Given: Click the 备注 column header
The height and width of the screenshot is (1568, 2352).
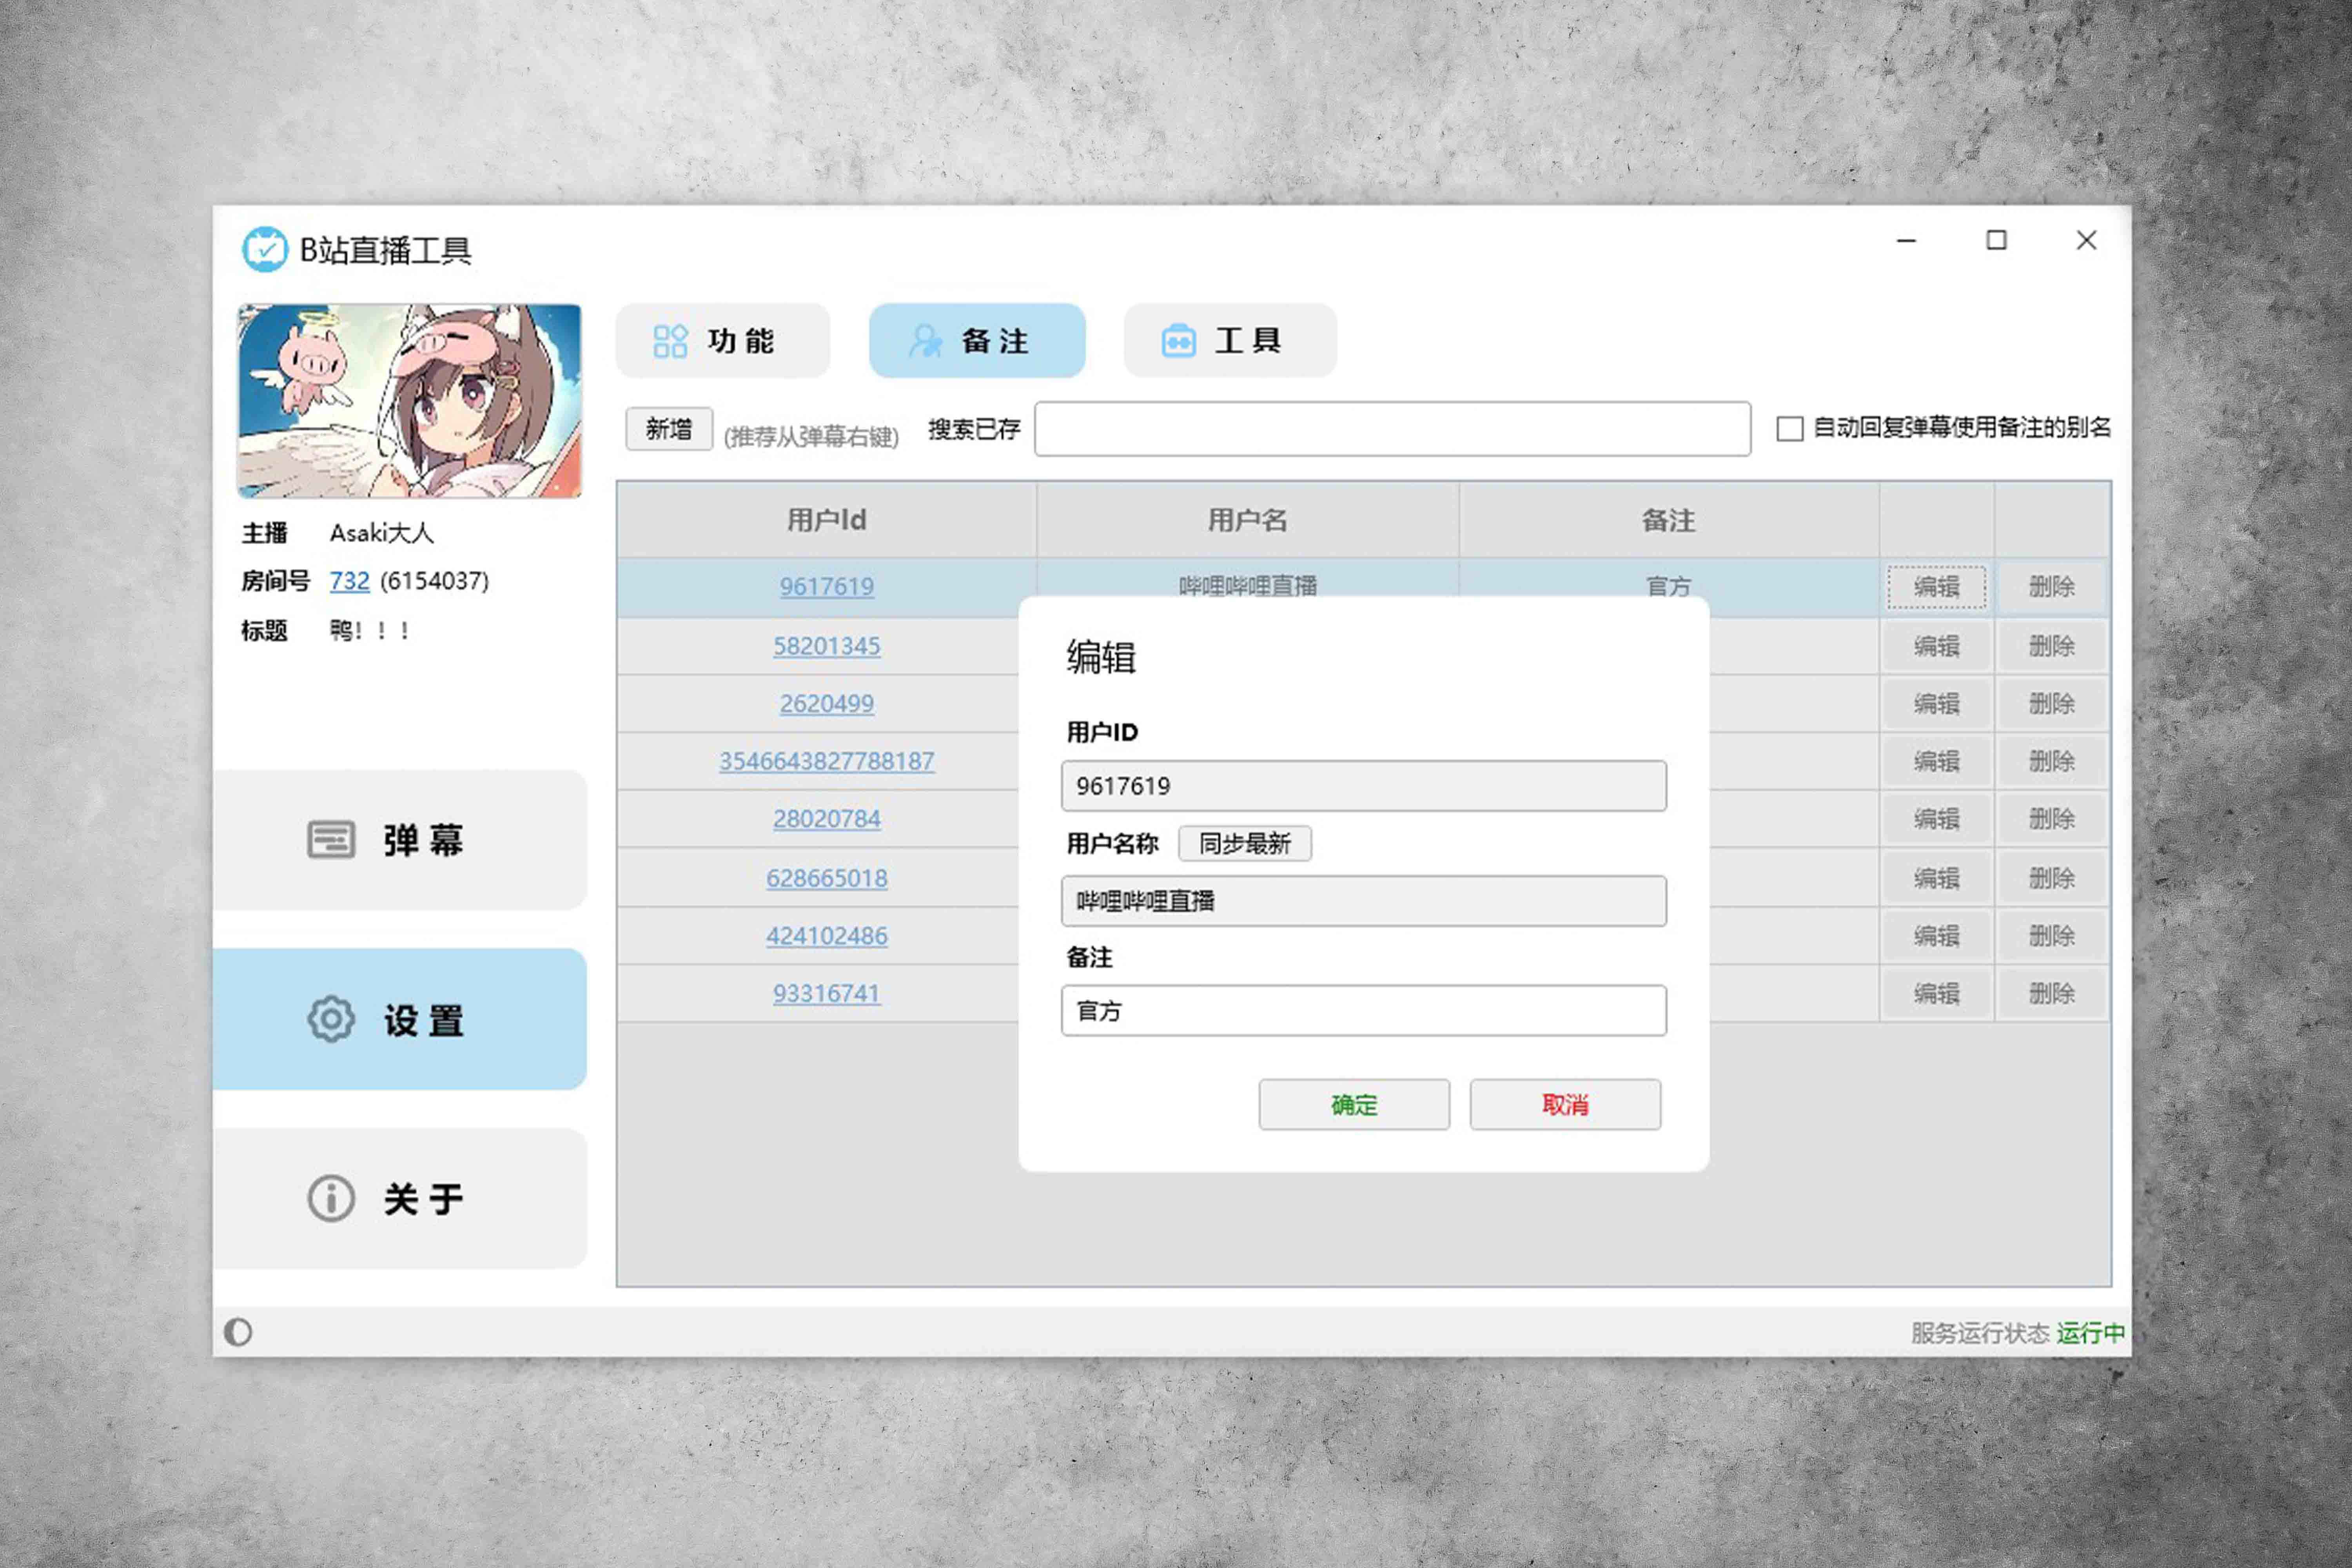Looking at the screenshot, I should (1669, 520).
